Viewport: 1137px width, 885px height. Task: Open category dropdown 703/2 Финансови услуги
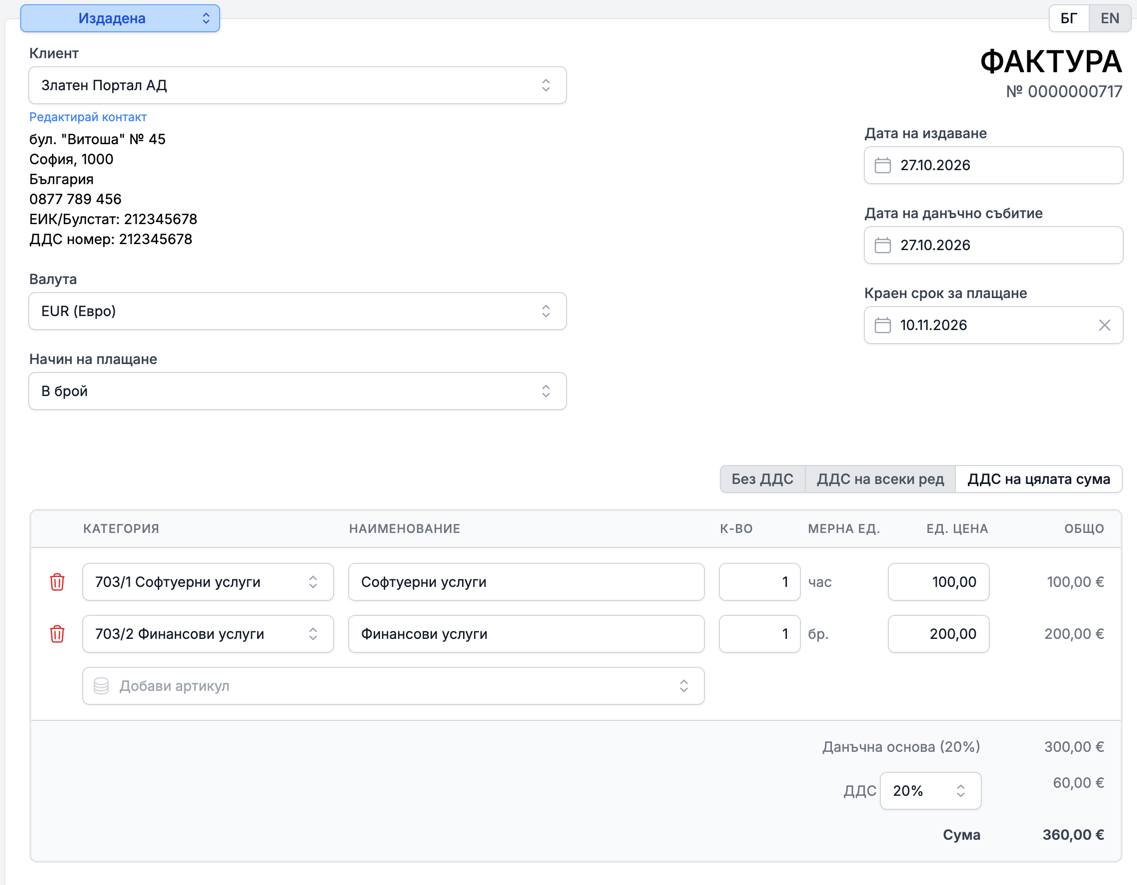tap(208, 634)
